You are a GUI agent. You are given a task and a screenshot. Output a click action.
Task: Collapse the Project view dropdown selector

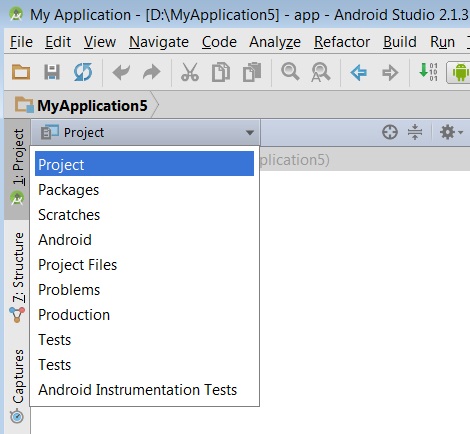(146, 132)
